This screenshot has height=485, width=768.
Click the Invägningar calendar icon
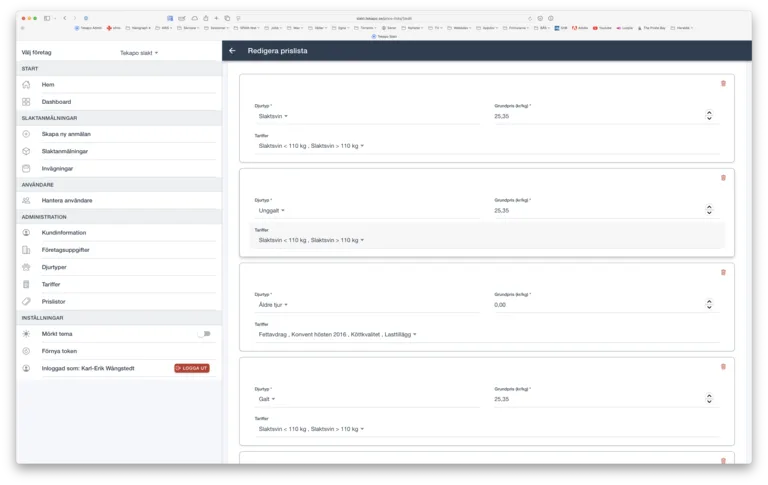tap(26, 169)
